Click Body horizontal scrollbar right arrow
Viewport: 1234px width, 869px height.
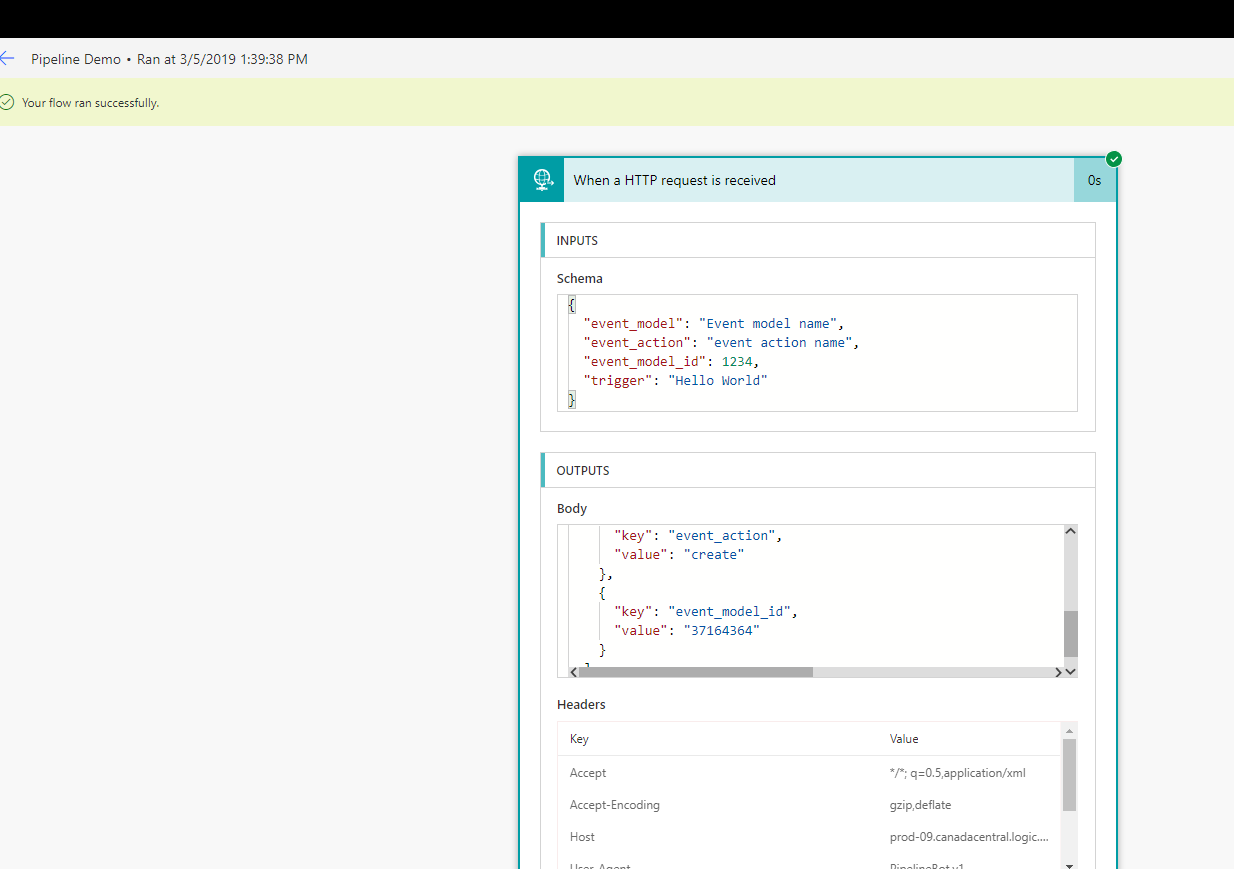[1058, 672]
